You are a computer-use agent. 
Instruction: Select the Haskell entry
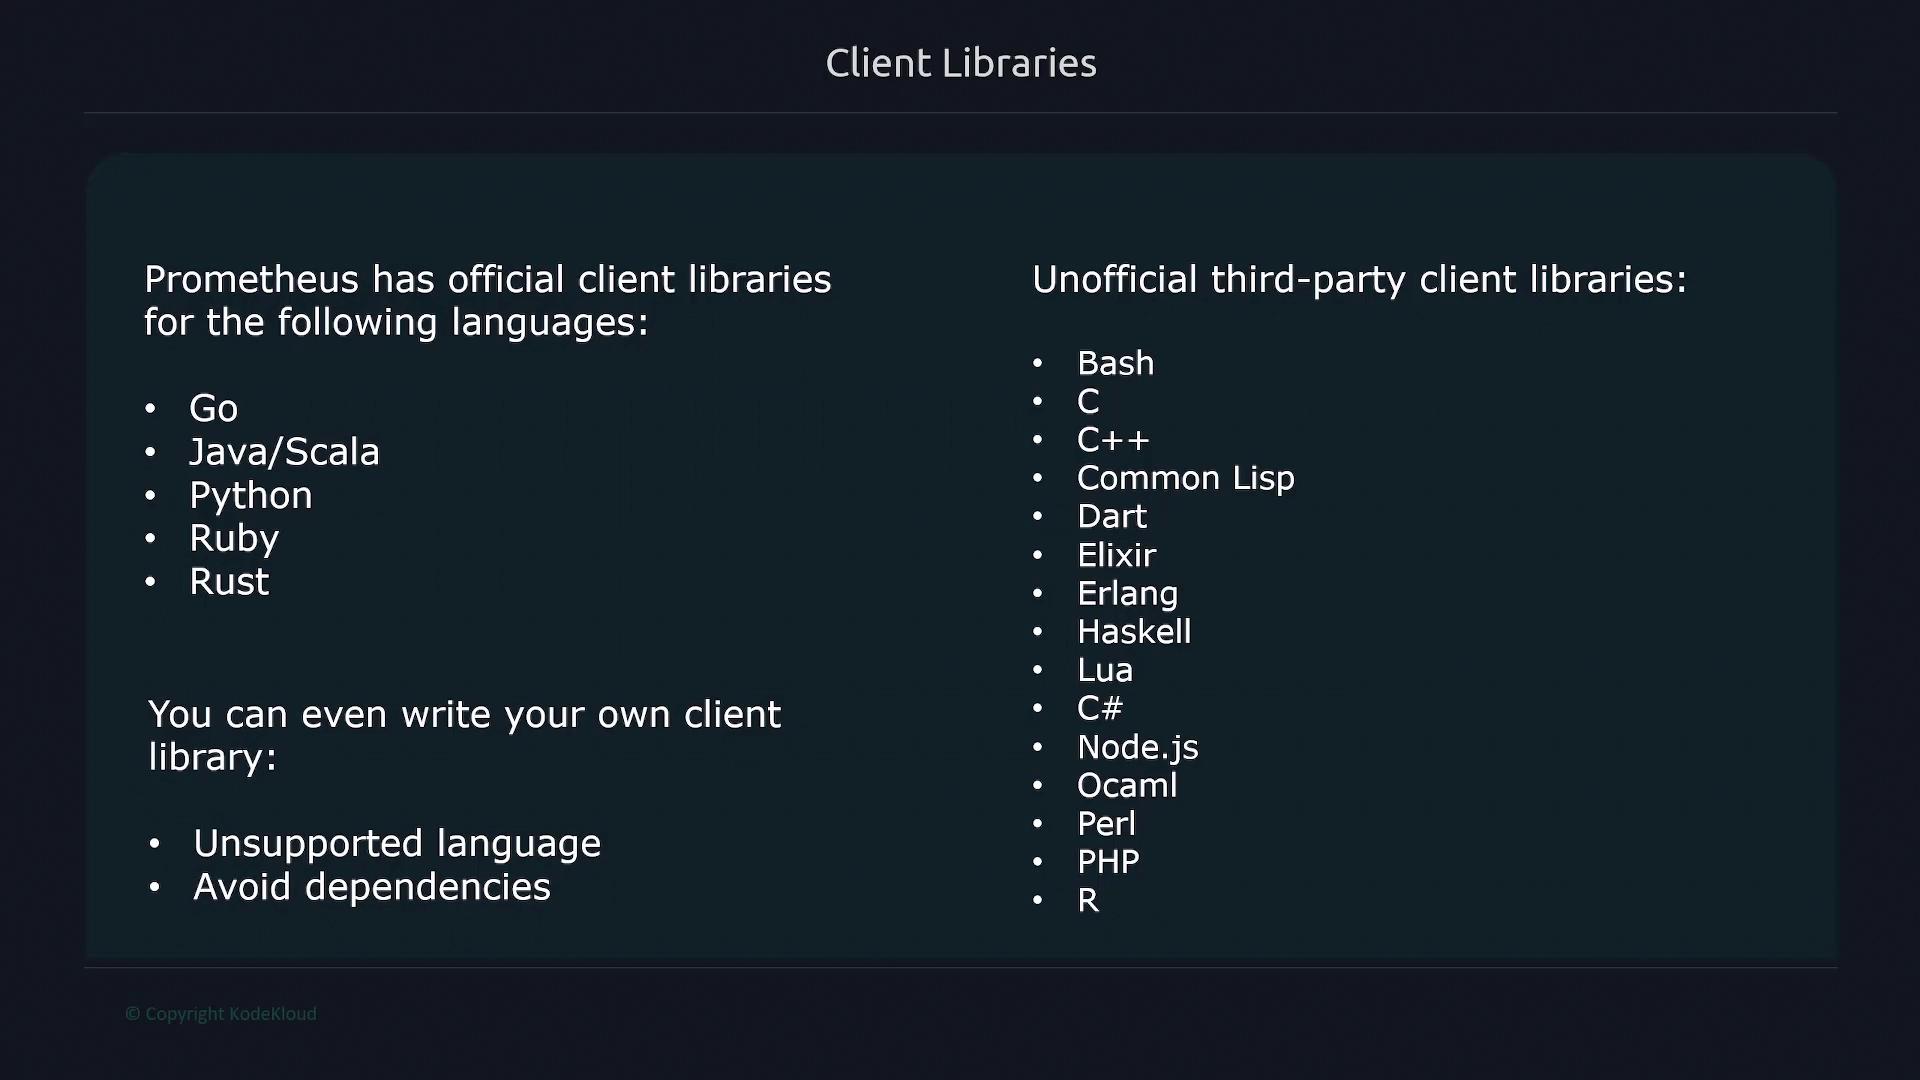tap(1133, 632)
